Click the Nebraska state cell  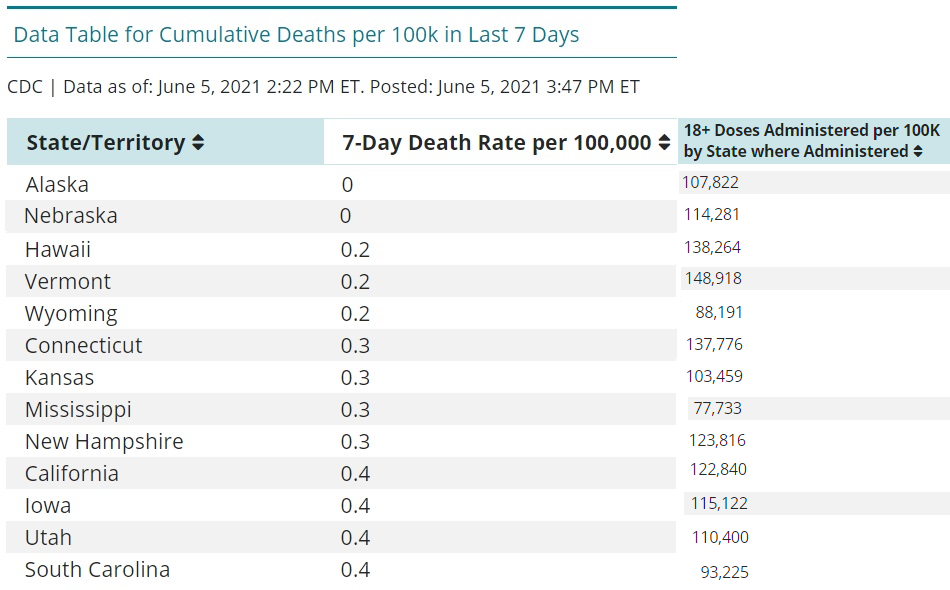point(71,216)
